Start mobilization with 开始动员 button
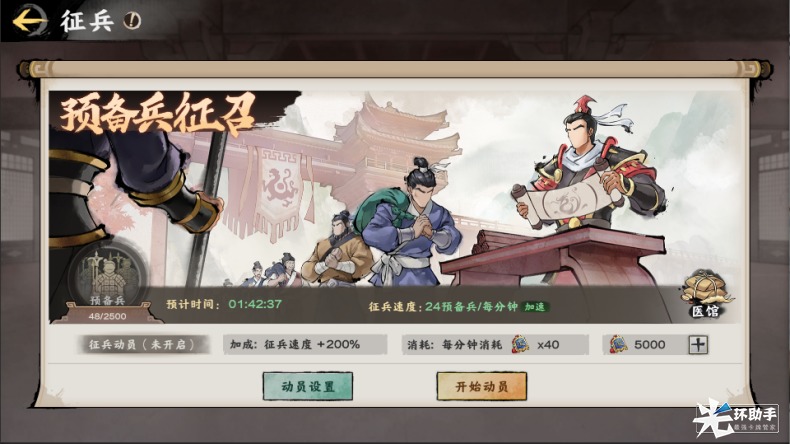Screen dimensions: 790x444 point(482,387)
